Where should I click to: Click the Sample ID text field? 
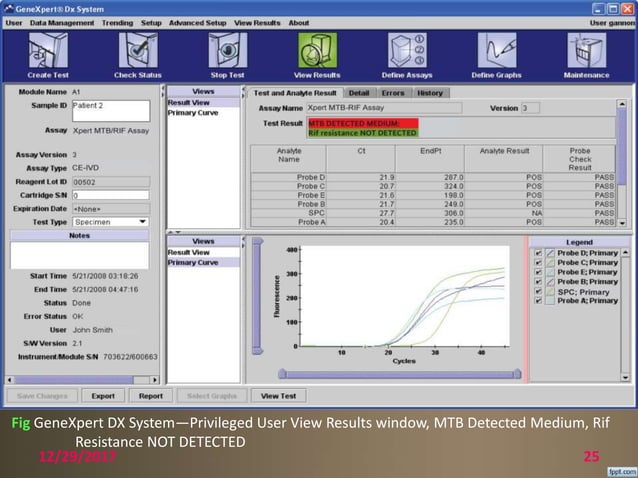[111, 111]
